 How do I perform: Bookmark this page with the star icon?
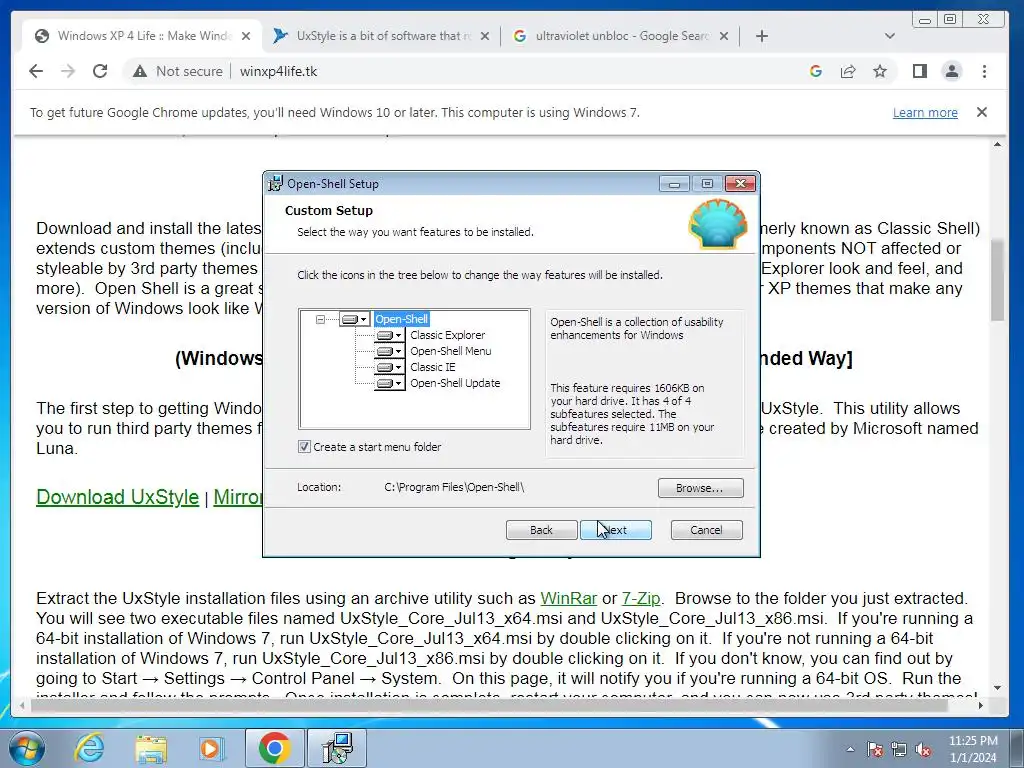[x=880, y=71]
